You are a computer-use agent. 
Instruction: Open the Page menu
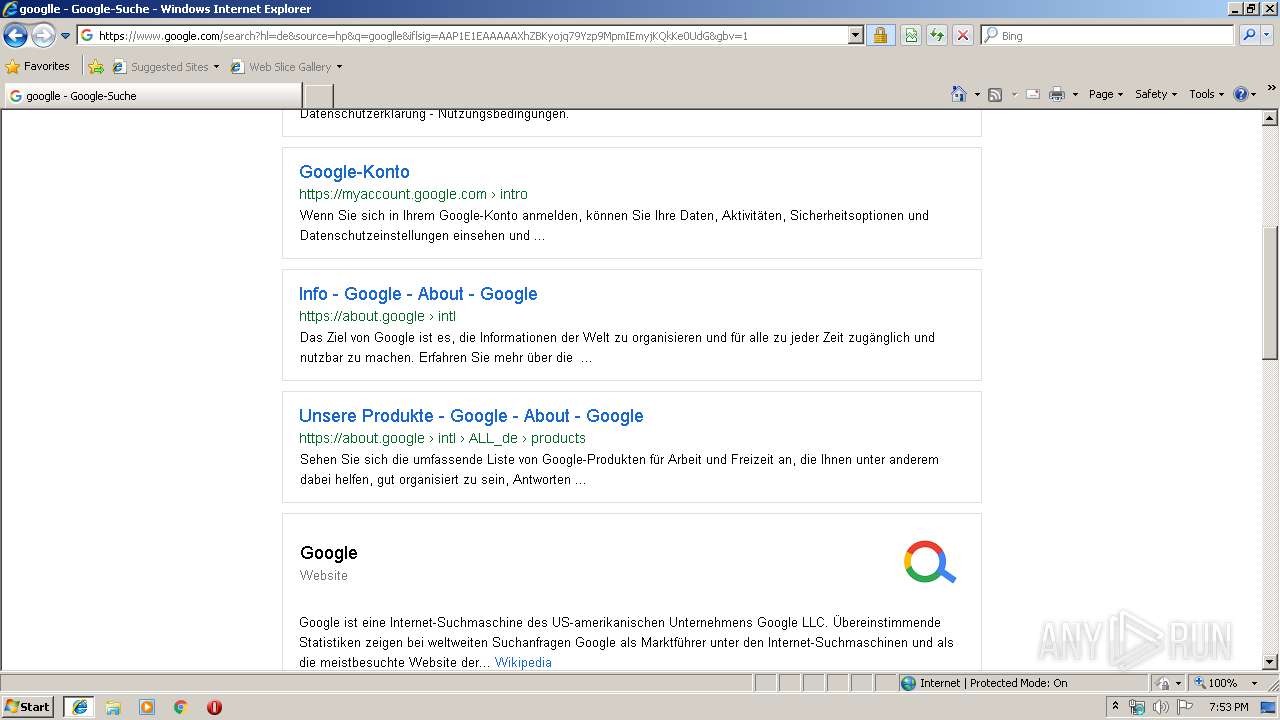[1105, 94]
